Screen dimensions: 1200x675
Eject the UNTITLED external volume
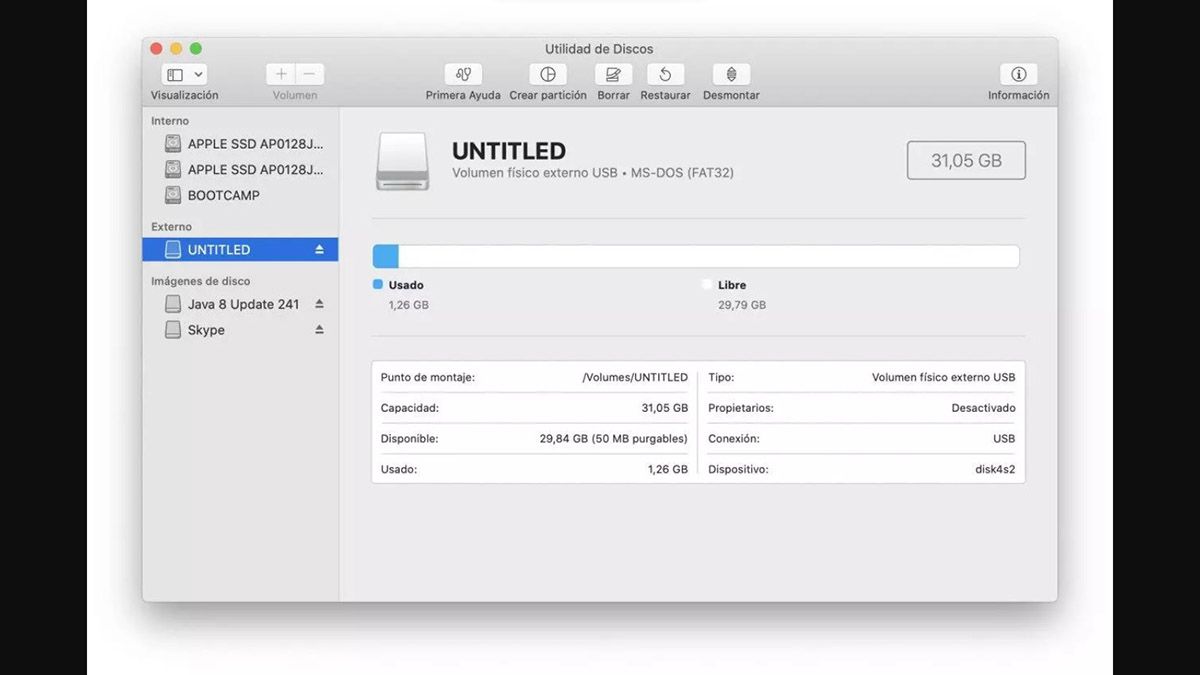coord(320,249)
